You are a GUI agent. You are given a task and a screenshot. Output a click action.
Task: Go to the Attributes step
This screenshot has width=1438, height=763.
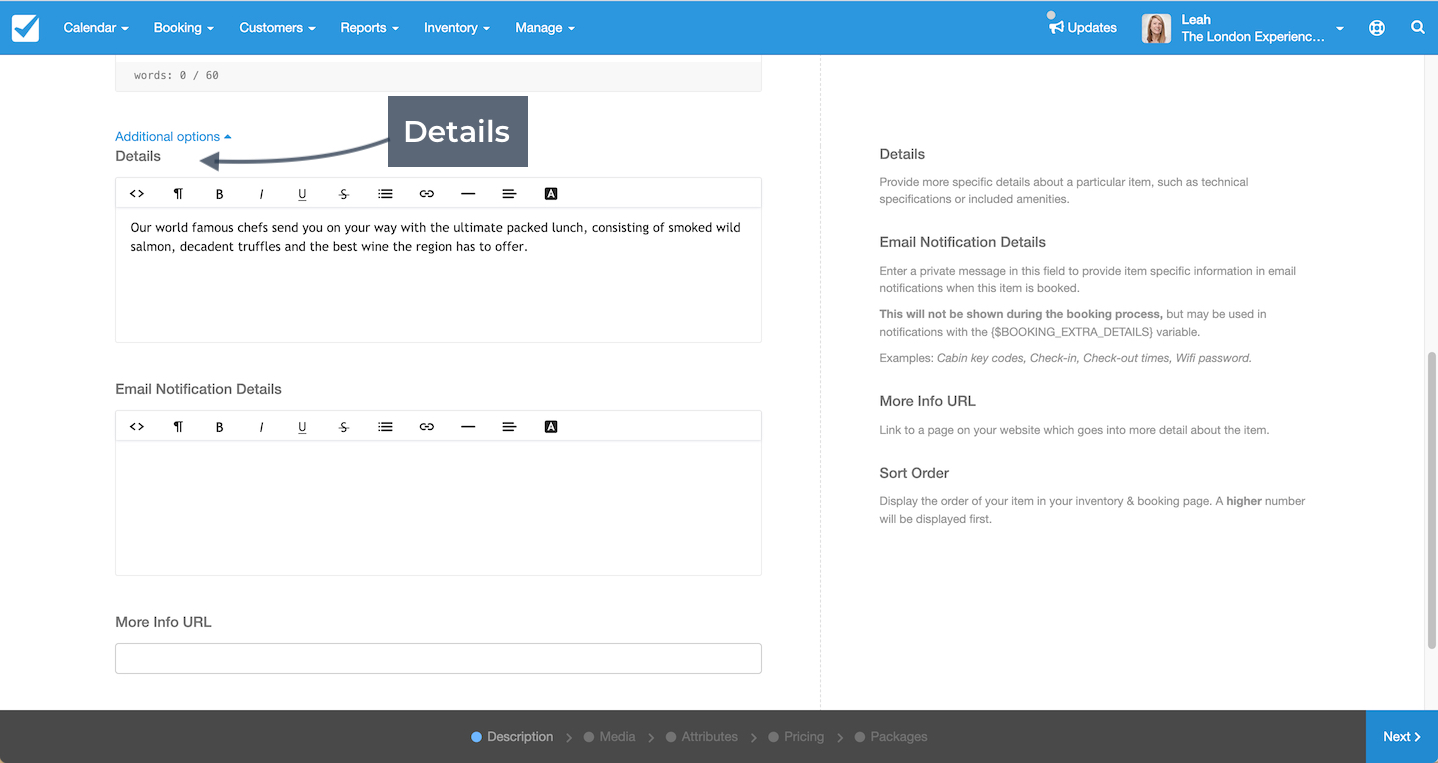point(702,737)
